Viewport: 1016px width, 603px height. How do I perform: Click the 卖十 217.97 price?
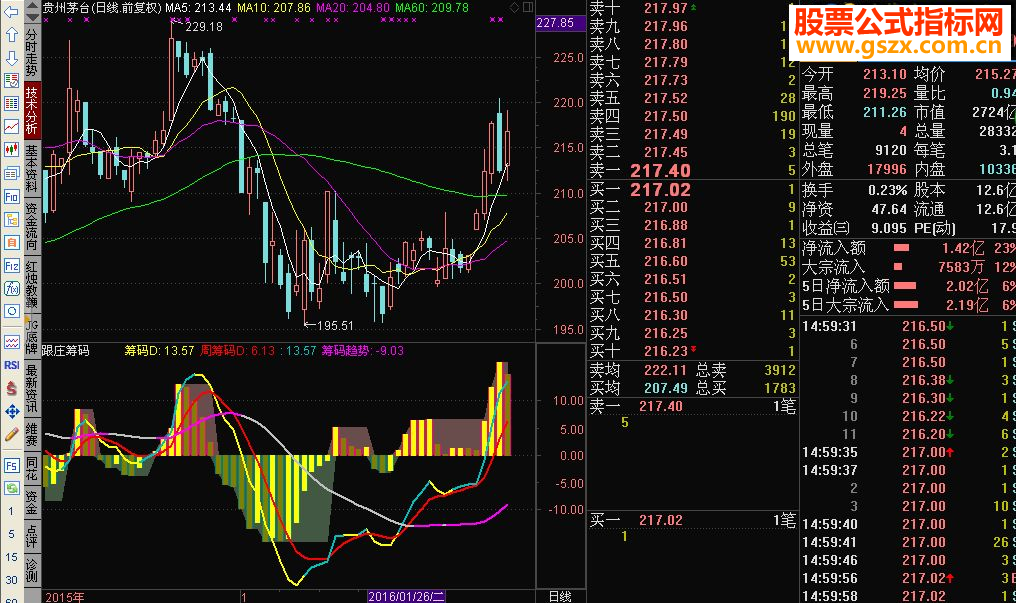[665, 8]
